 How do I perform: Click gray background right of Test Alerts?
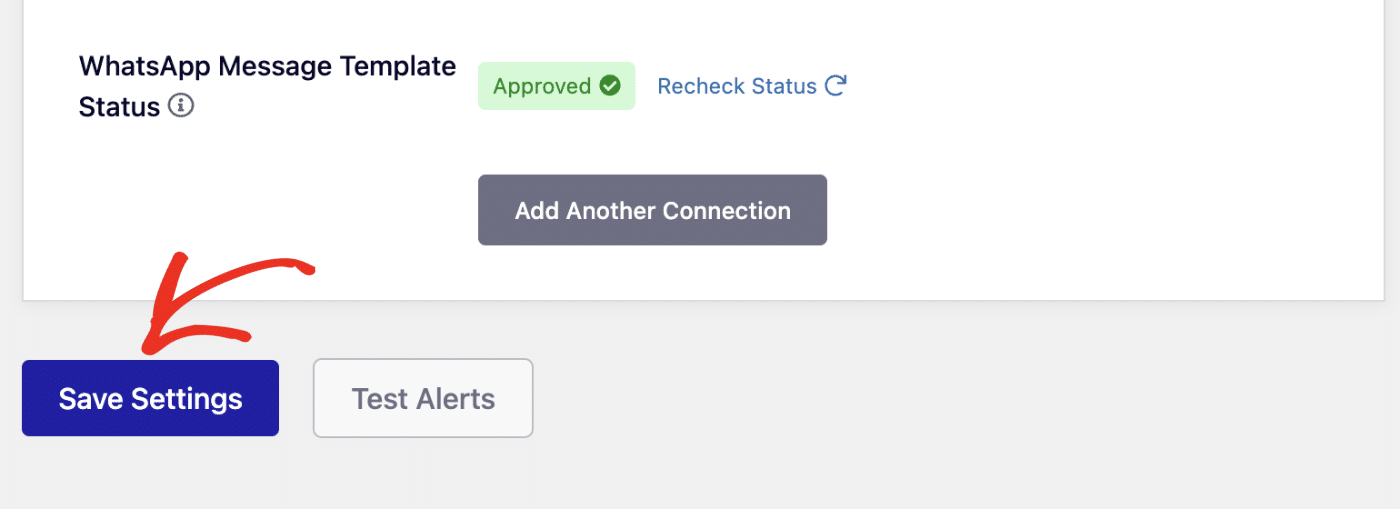point(900,398)
